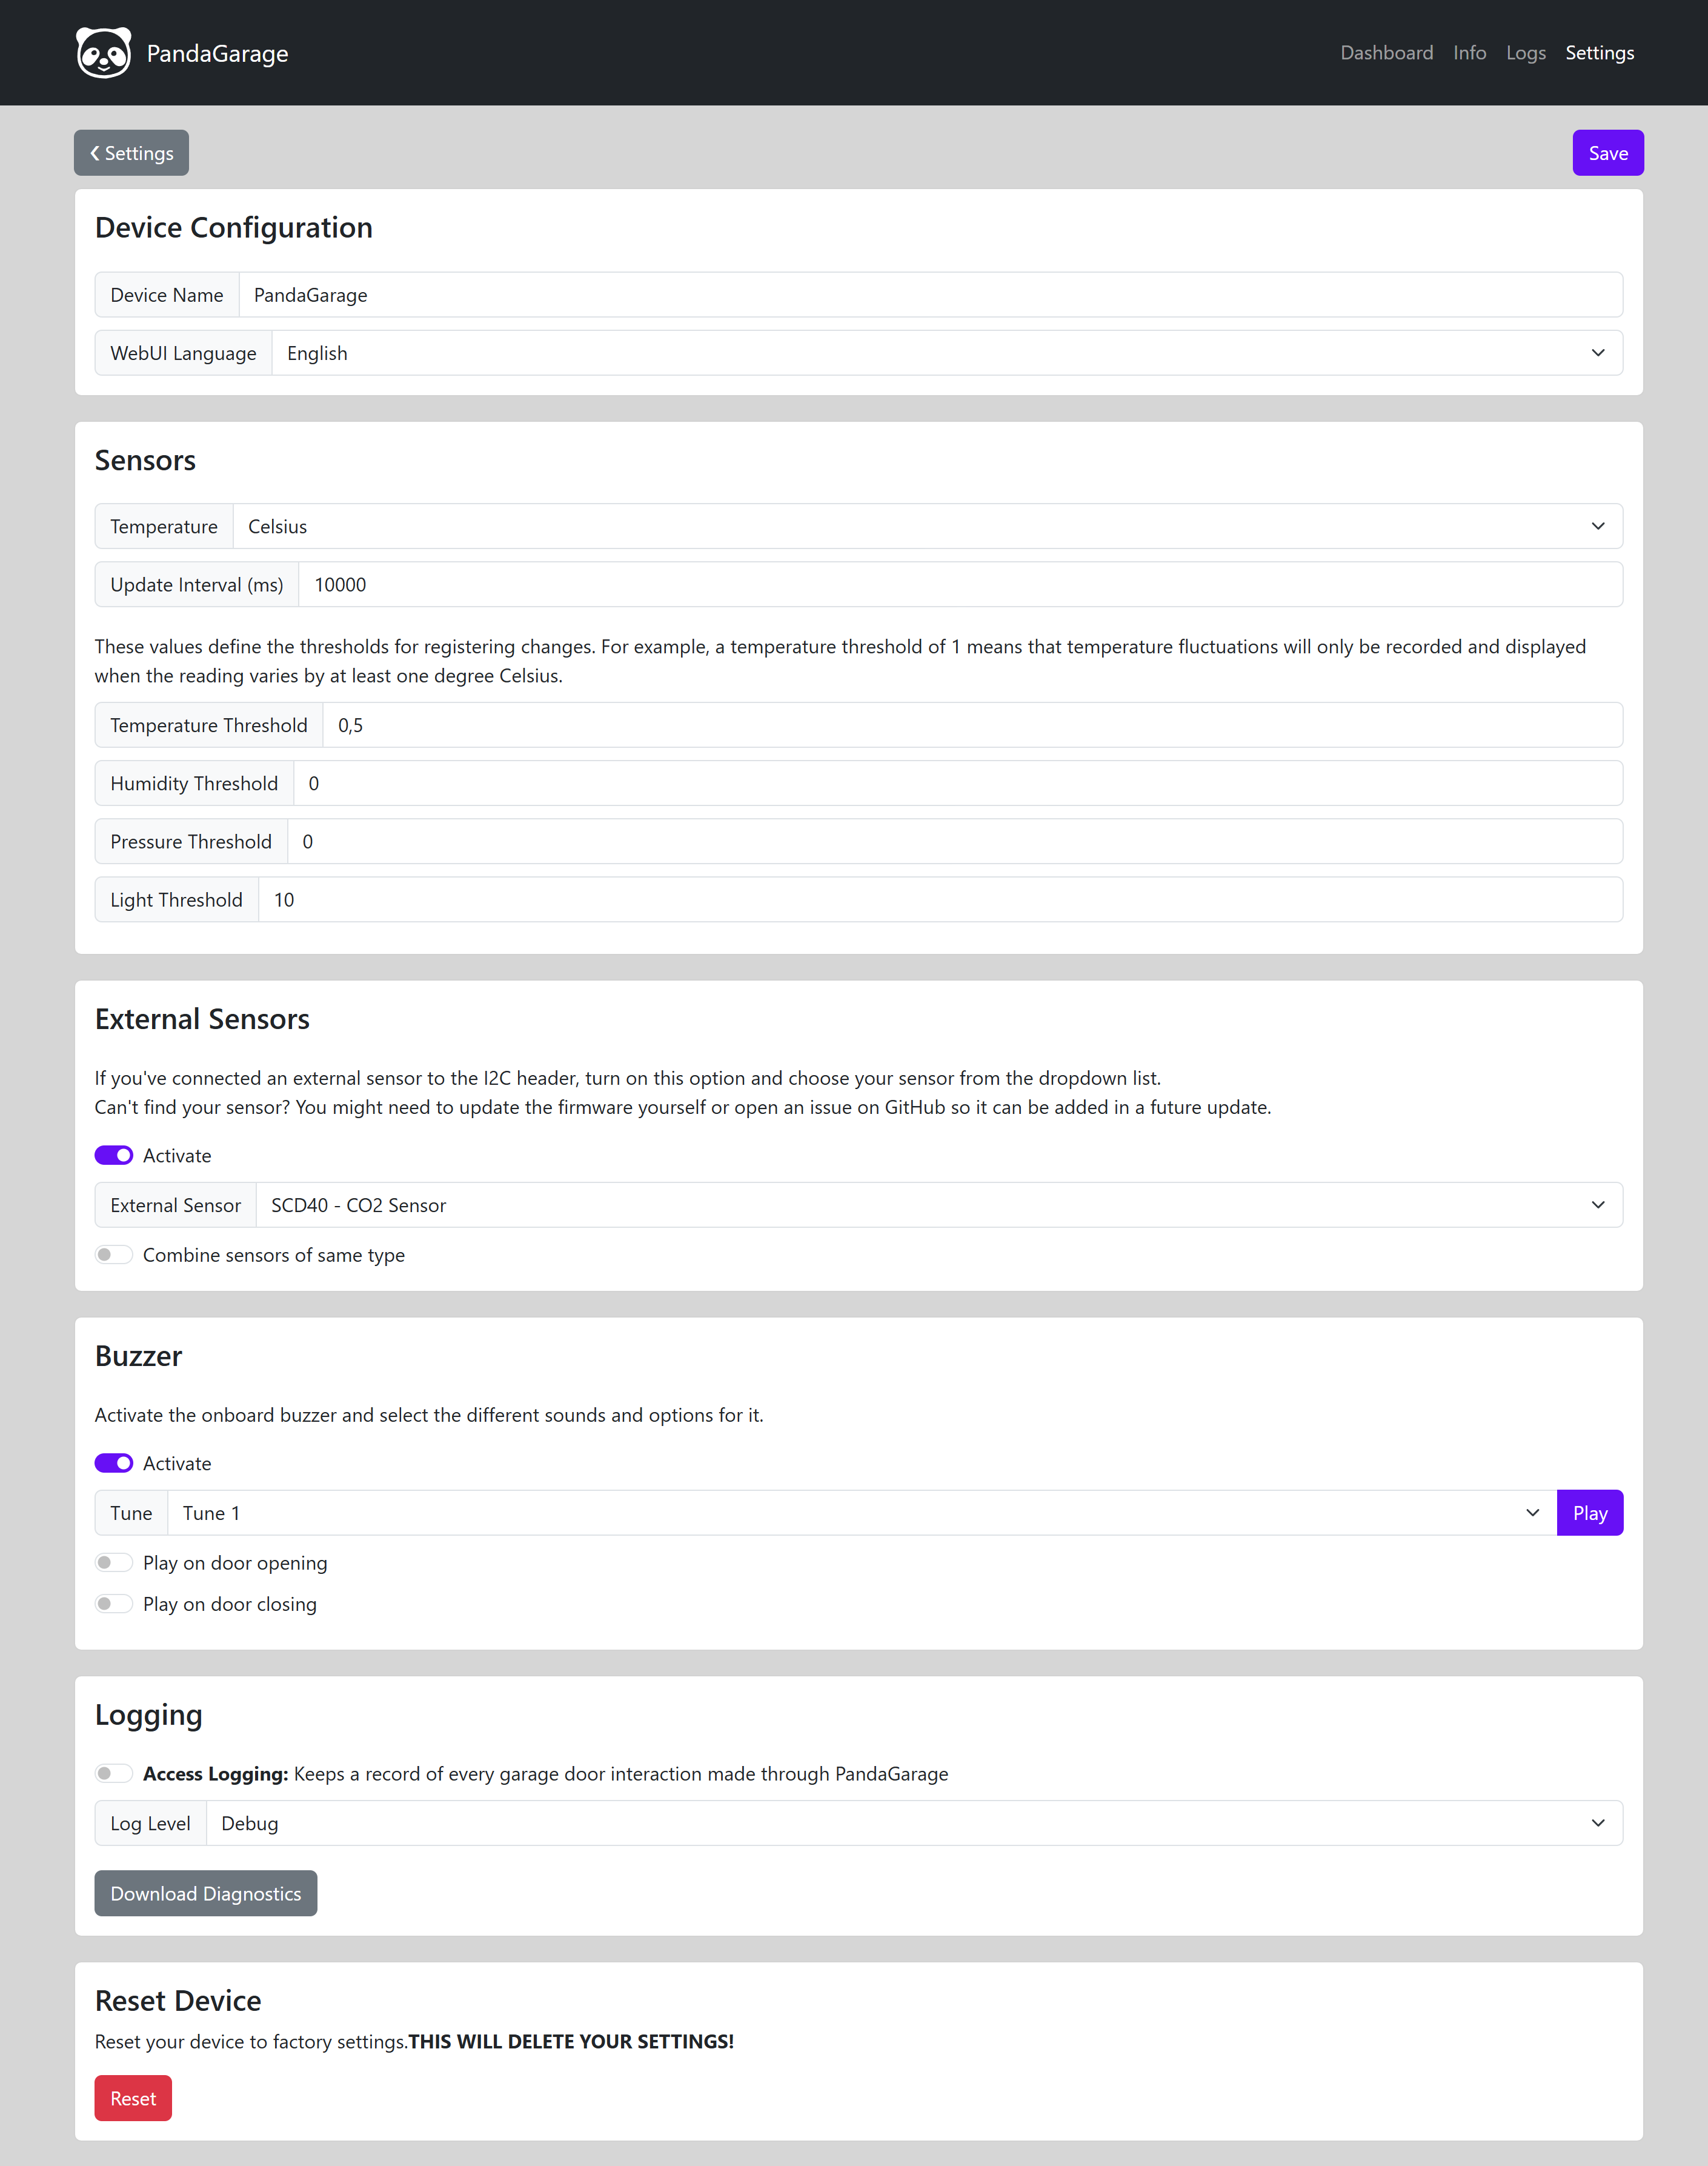Viewport: 1708px width, 2166px height.
Task: Disable the External Sensors Activate switch
Action: tap(114, 1156)
